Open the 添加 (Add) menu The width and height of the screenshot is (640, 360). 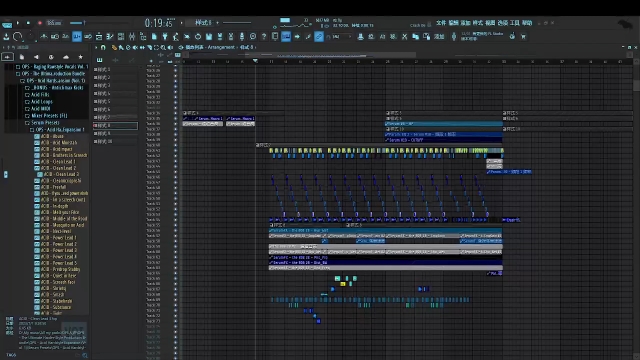[x=466, y=23]
